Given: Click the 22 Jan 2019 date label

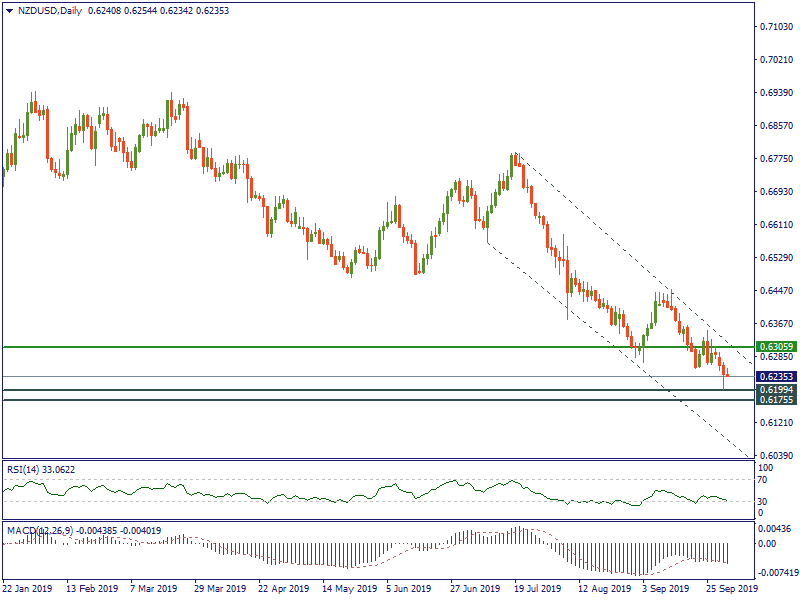Looking at the screenshot, I should coord(27,589).
